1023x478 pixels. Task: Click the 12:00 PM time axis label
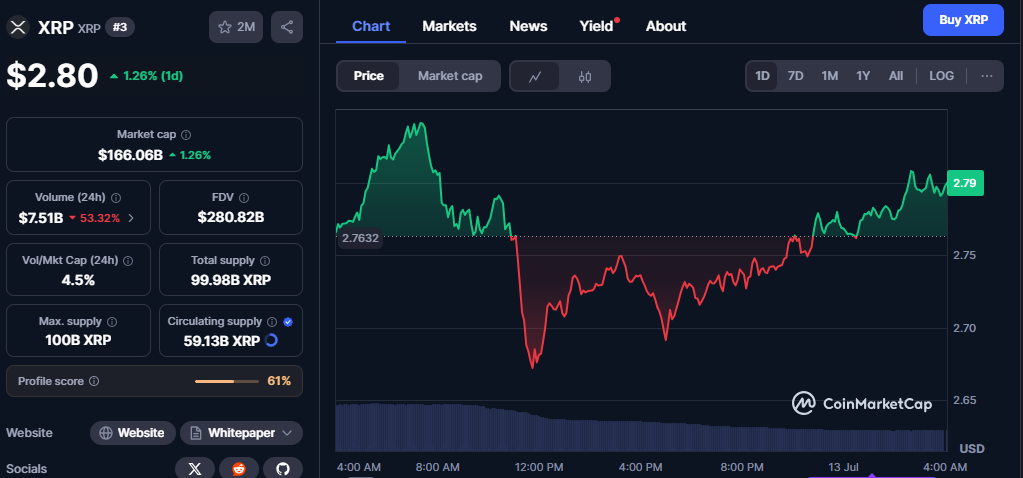click(539, 467)
